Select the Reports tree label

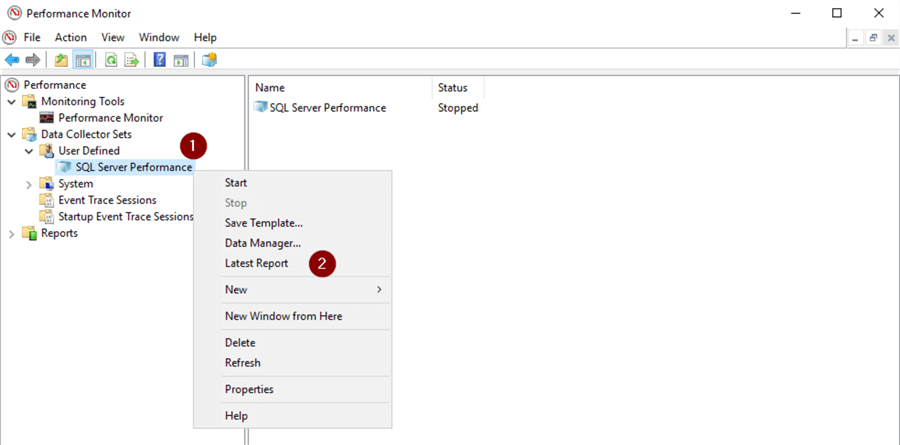[x=59, y=233]
